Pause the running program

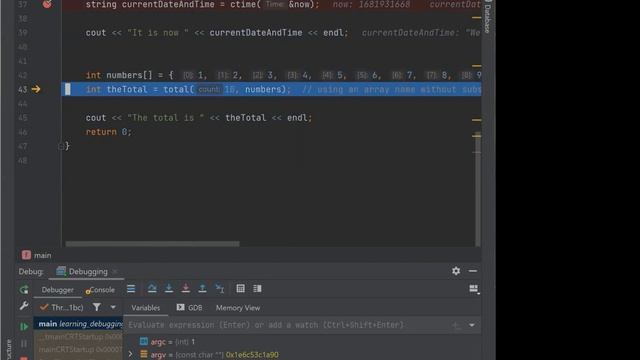[x=24, y=344]
